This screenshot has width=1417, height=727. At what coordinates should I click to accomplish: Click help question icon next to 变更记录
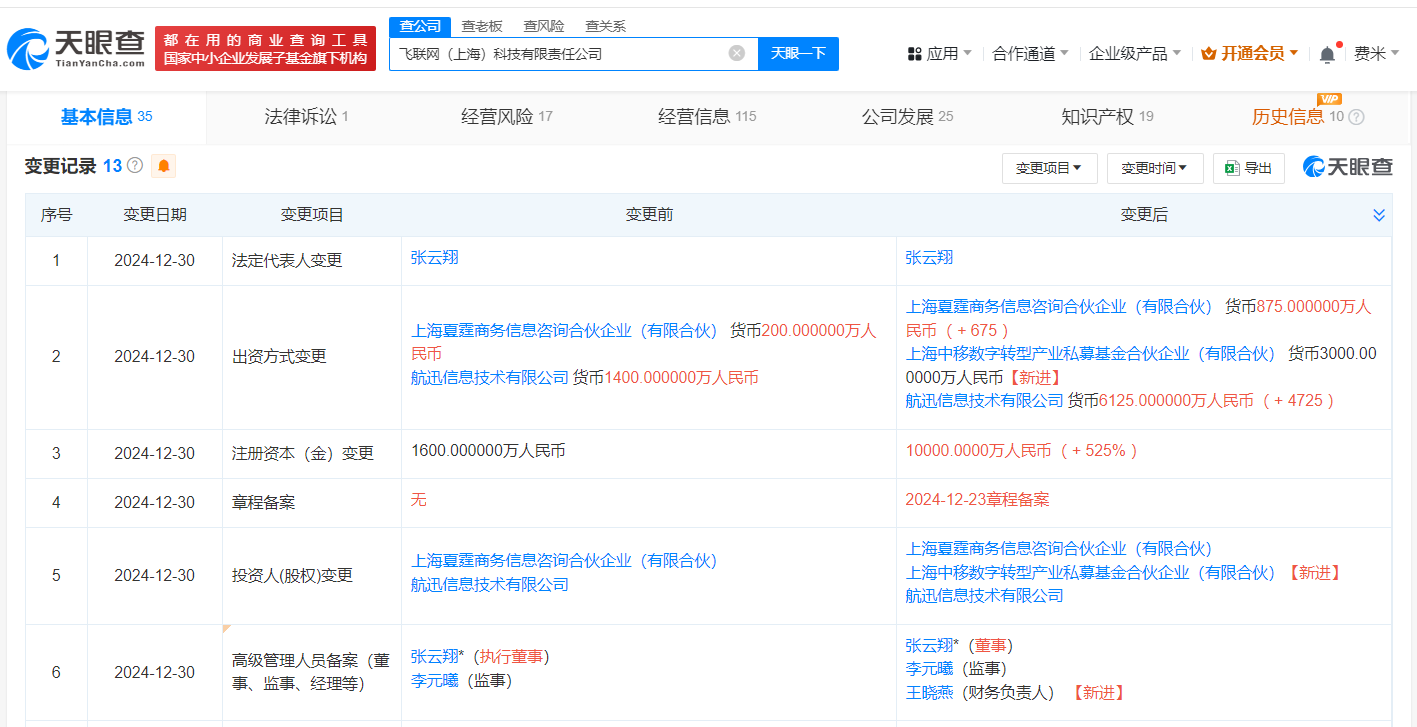135,166
